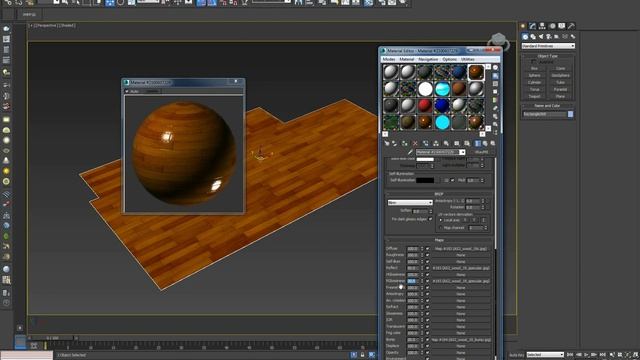The image size is (640, 360).
Task: Select Systems category icon in Create panel
Action: (x=573, y=36)
